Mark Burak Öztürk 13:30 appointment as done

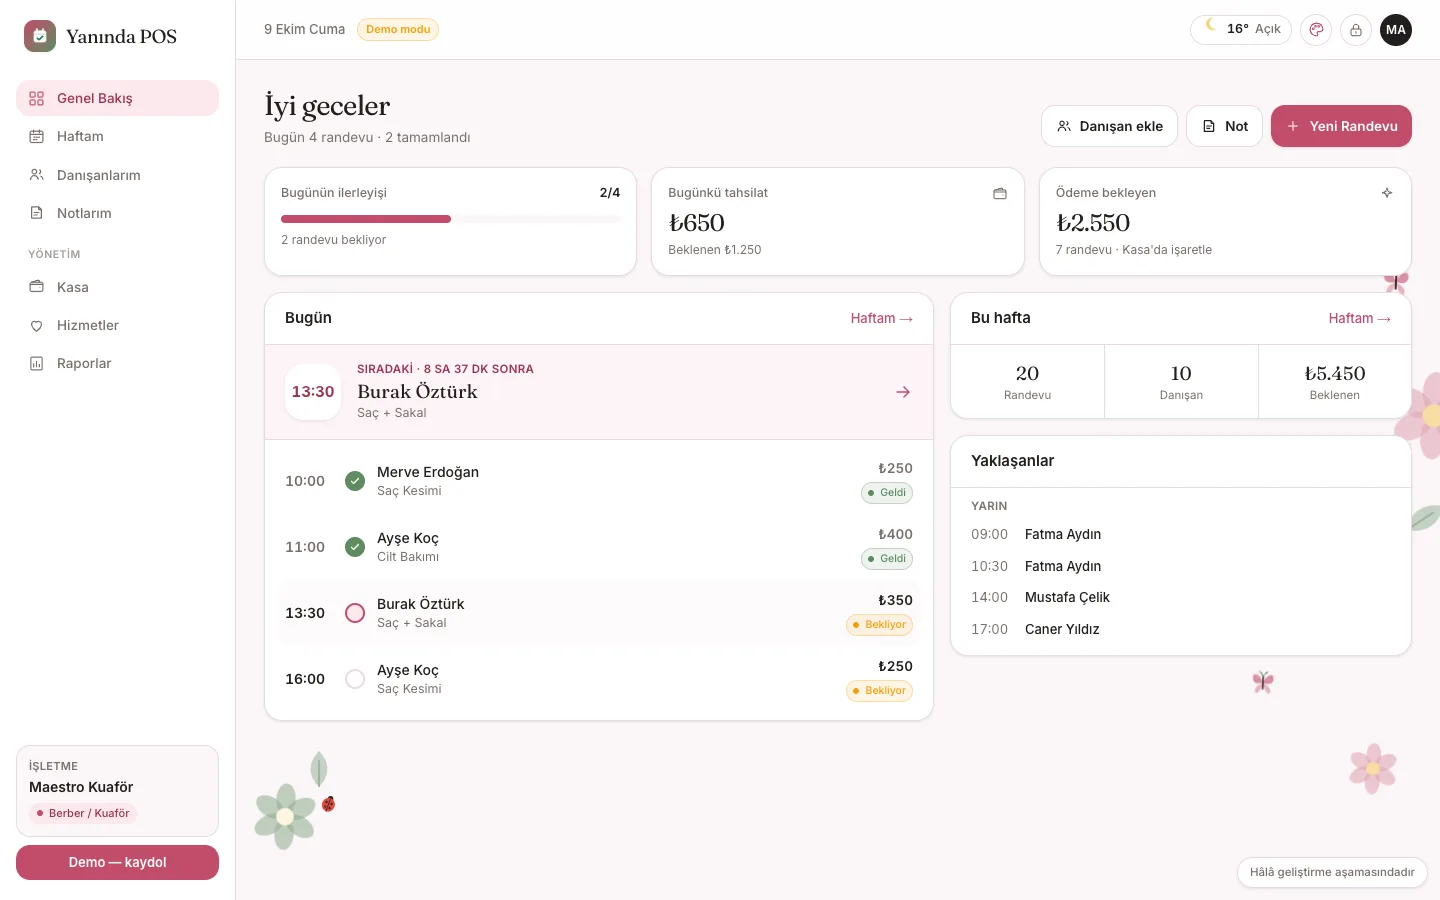(x=355, y=613)
